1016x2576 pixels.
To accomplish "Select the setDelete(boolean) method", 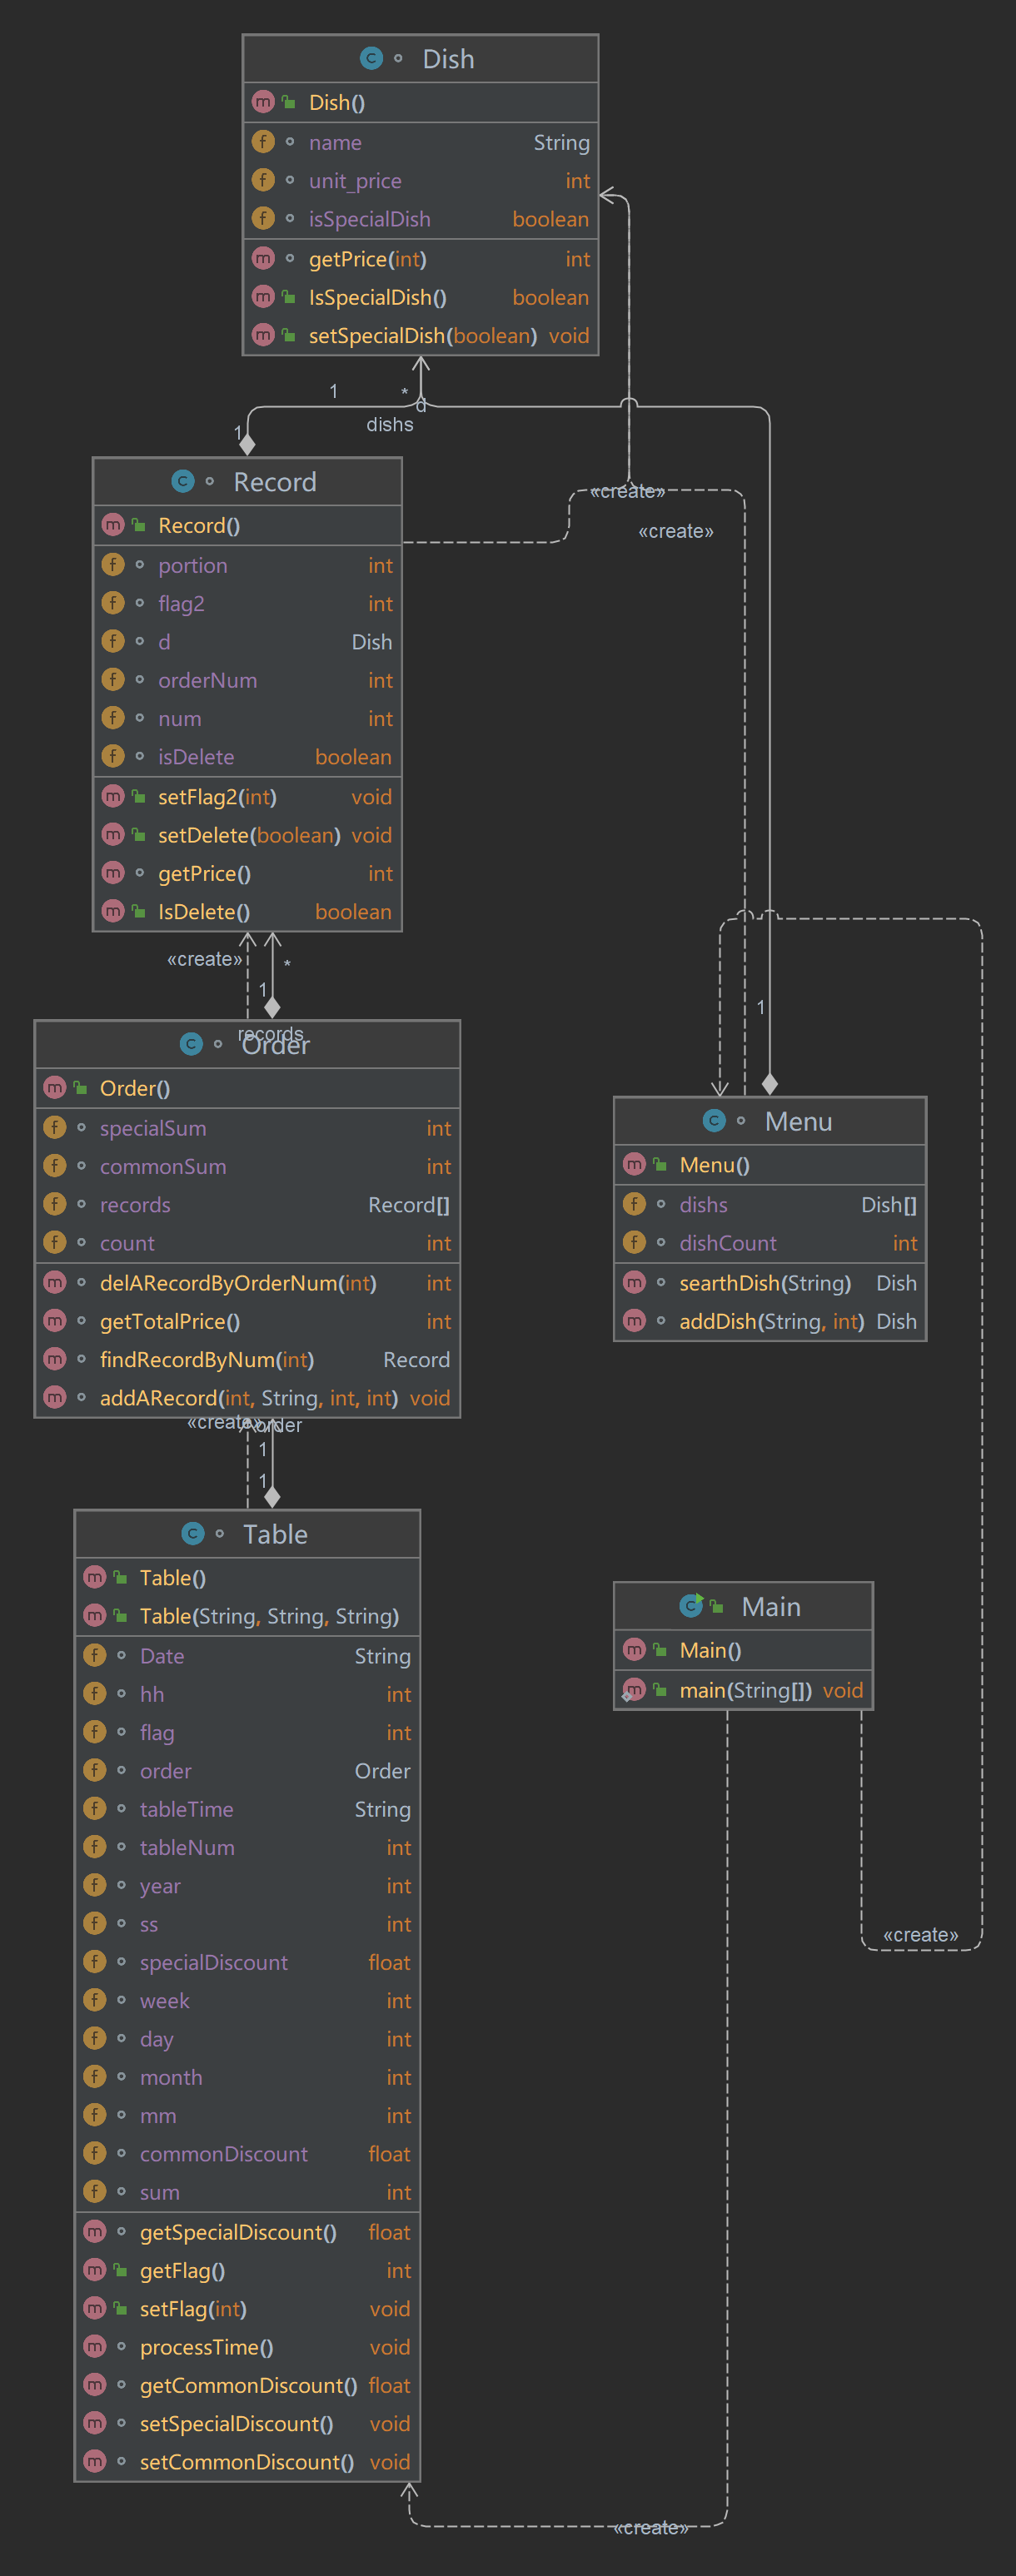I will (247, 834).
